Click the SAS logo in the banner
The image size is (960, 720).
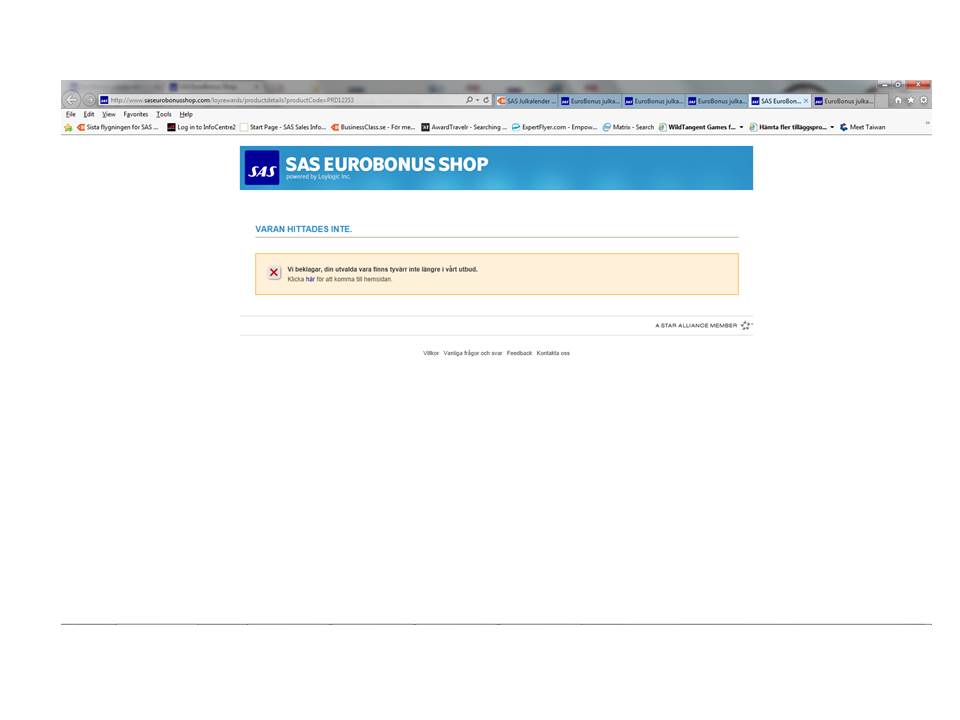[262, 170]
